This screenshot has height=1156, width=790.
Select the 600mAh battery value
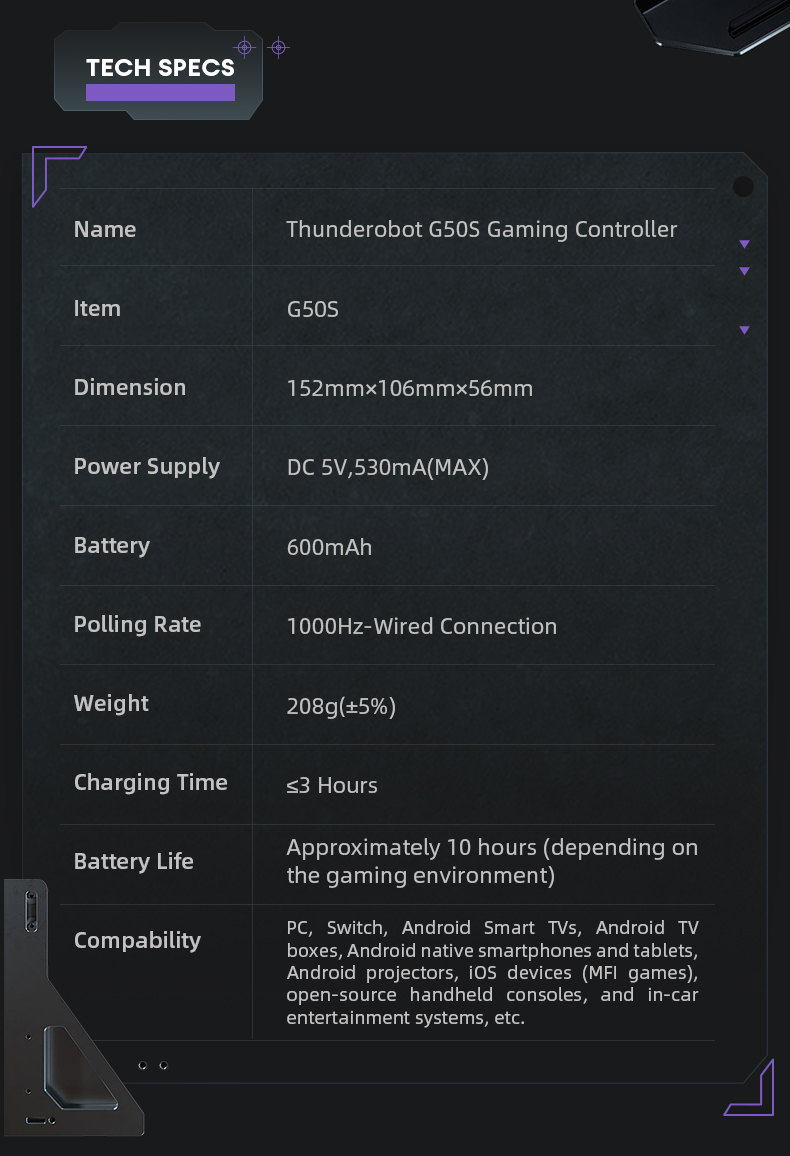click(329, 547)
